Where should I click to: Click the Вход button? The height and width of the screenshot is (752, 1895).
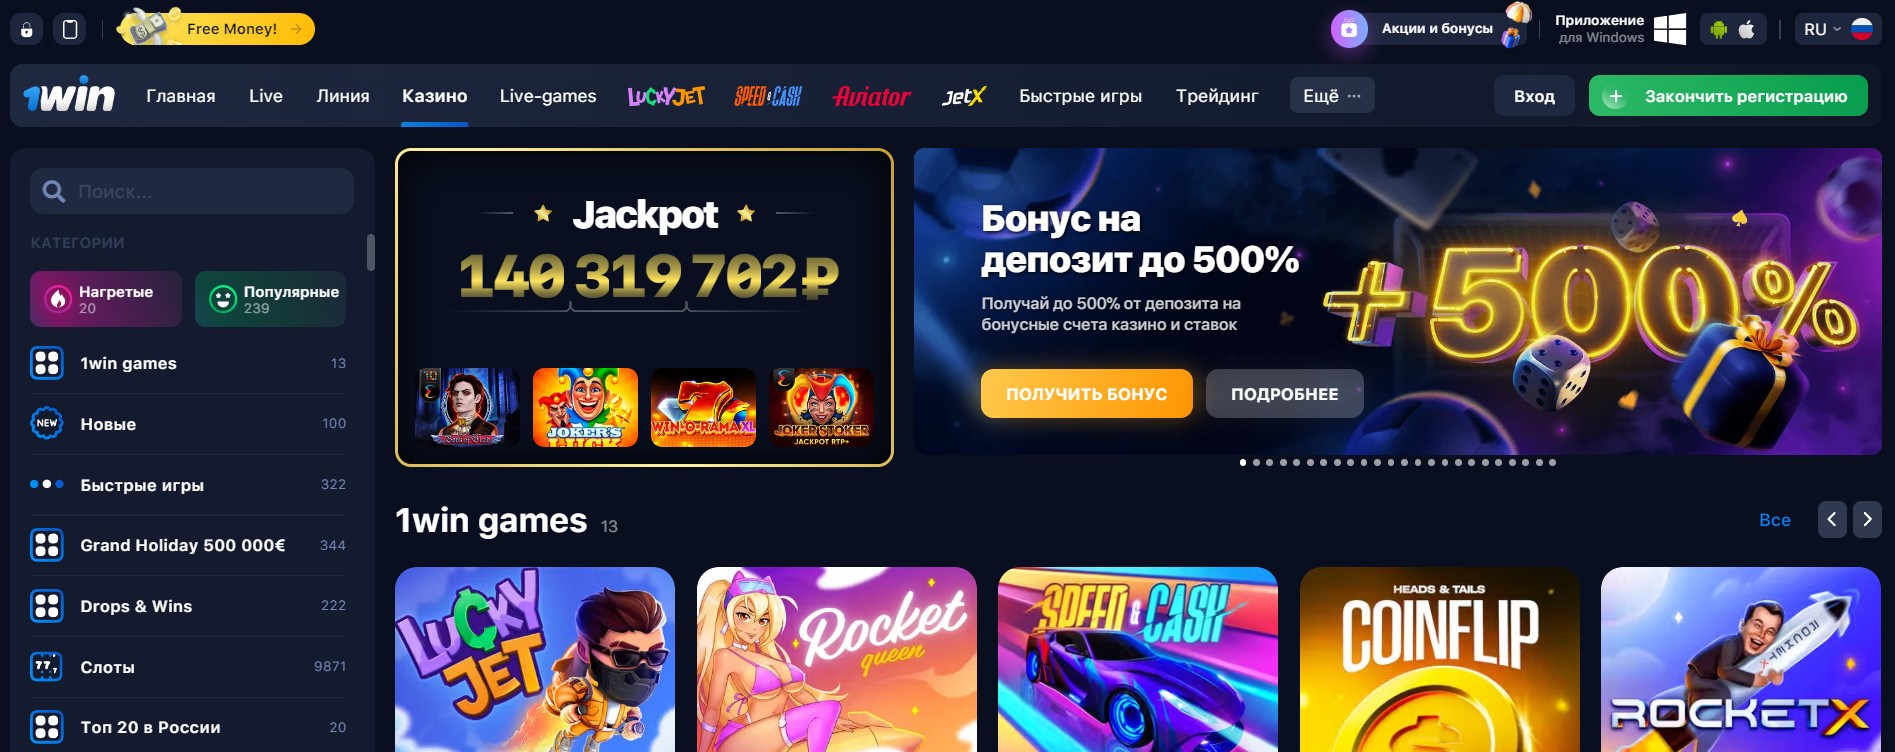[x=1534, y=96]
